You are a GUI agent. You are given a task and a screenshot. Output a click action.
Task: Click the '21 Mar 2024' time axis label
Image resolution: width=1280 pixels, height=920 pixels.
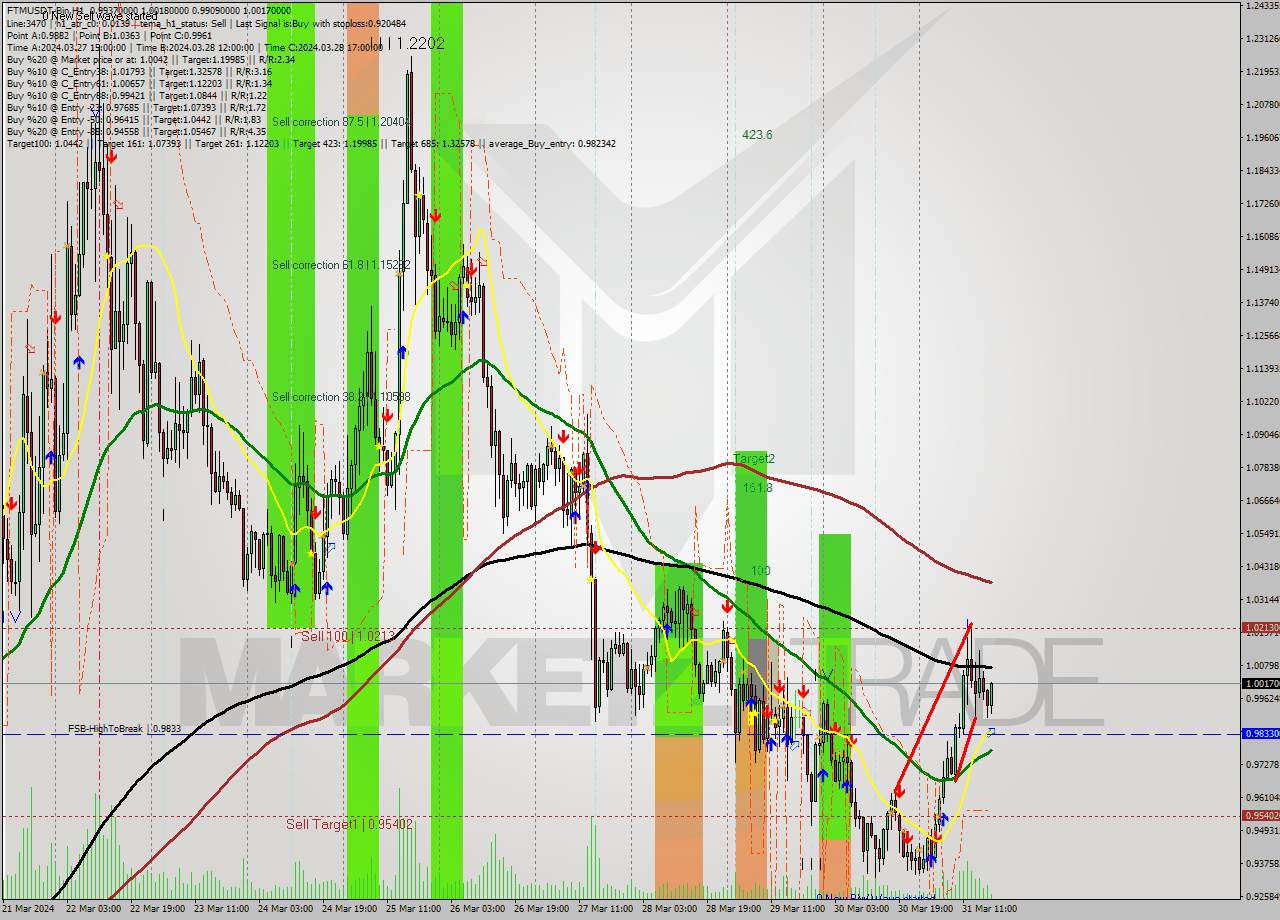[29, 909]
